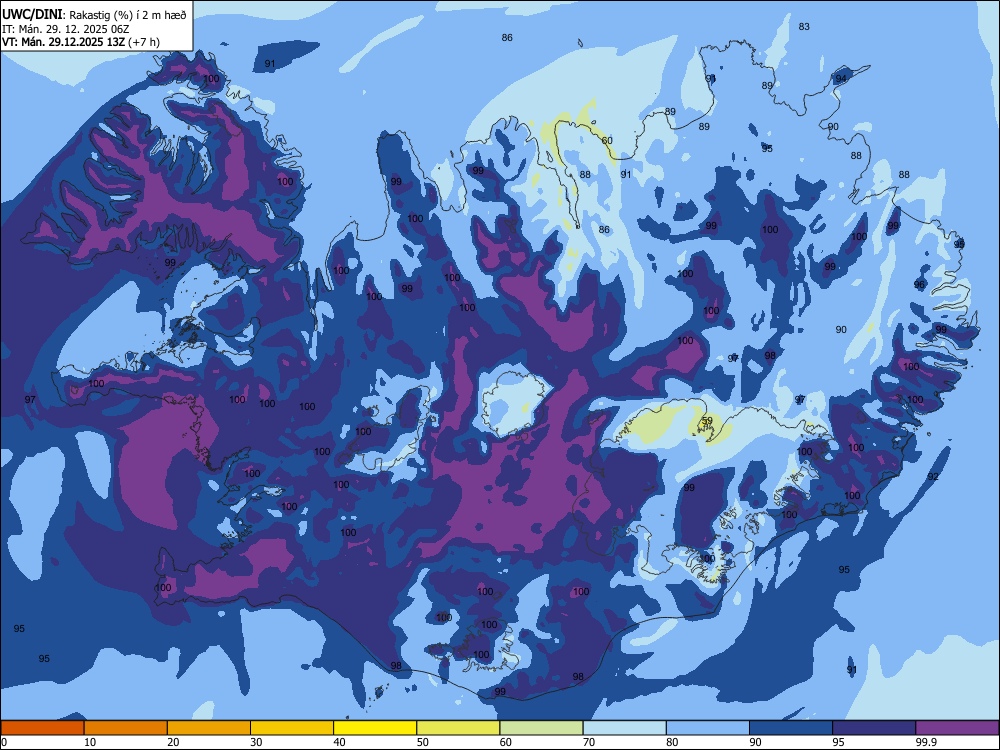The height and width of the screenshot is (750, 1000).
Task: Select the '20' tick label under the legend
Action: [x=173, y=742]
